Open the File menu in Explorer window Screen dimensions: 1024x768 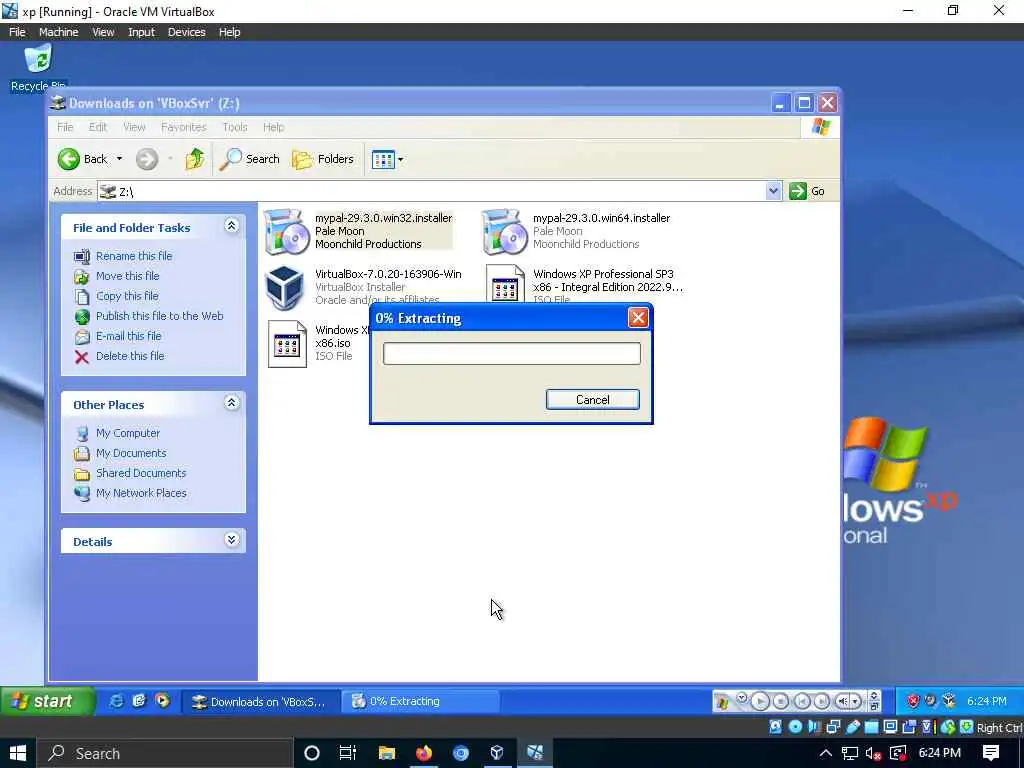tap(65, 127)
